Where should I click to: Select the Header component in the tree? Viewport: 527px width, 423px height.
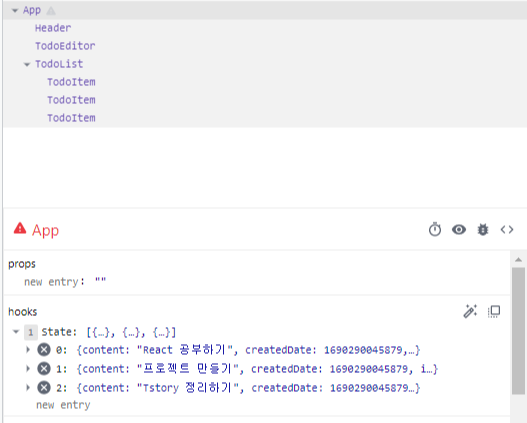[x=53, y=28]
